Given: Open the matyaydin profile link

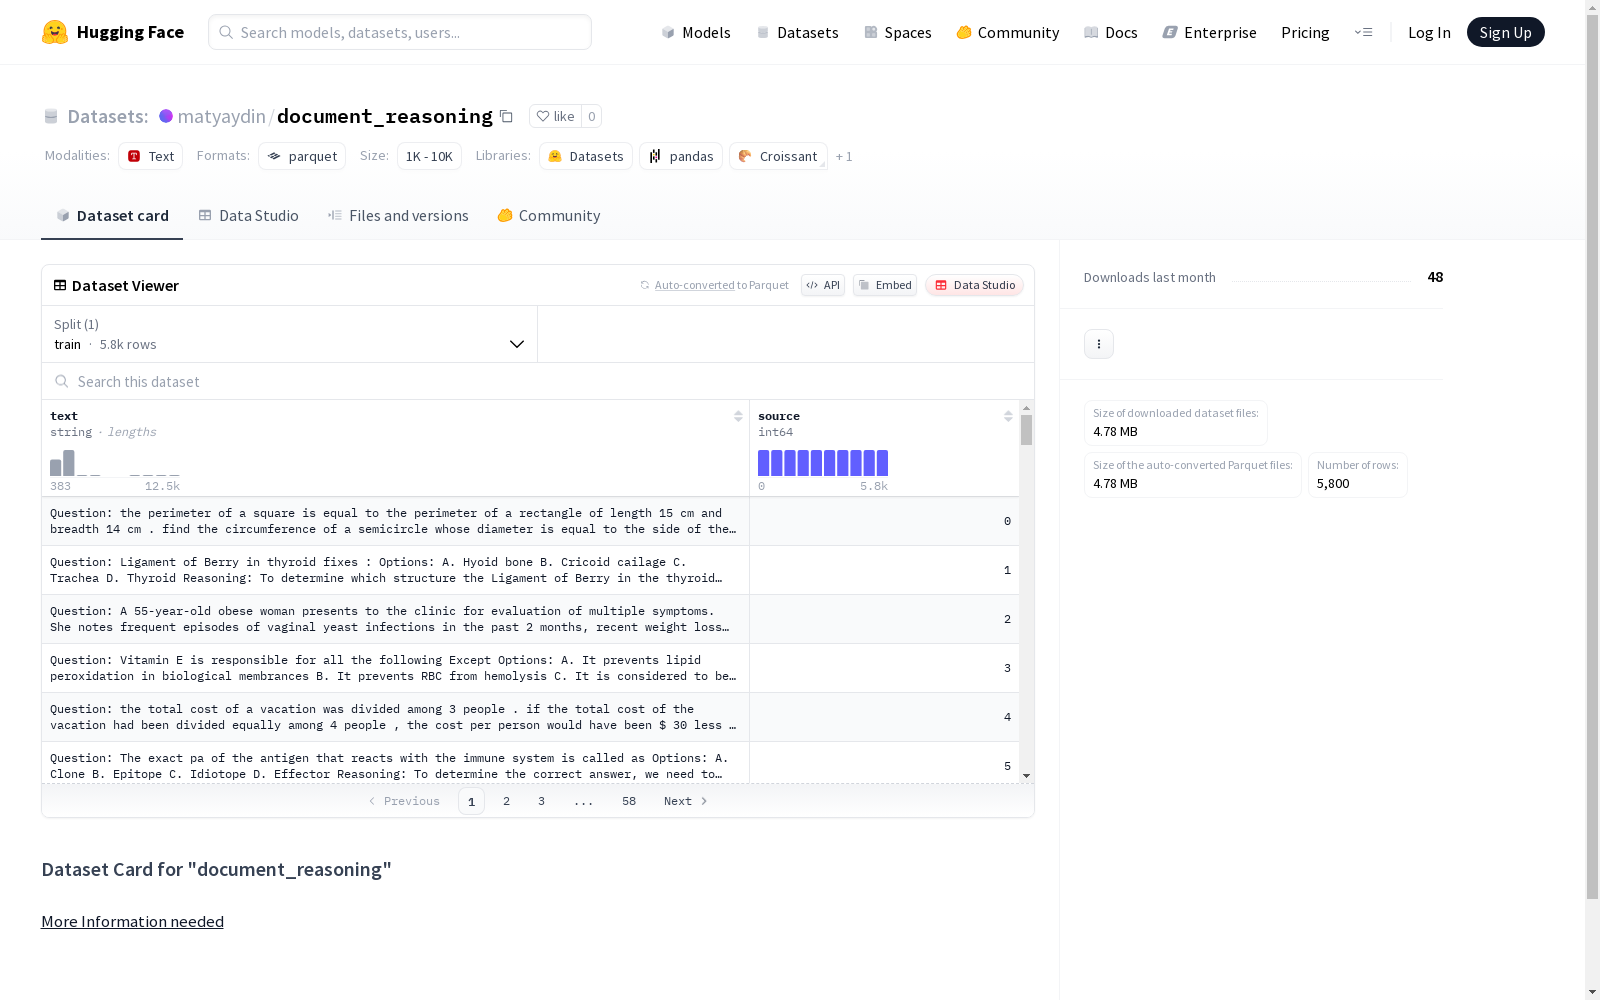Looking at the screenshot, I should tap(221, 116).
